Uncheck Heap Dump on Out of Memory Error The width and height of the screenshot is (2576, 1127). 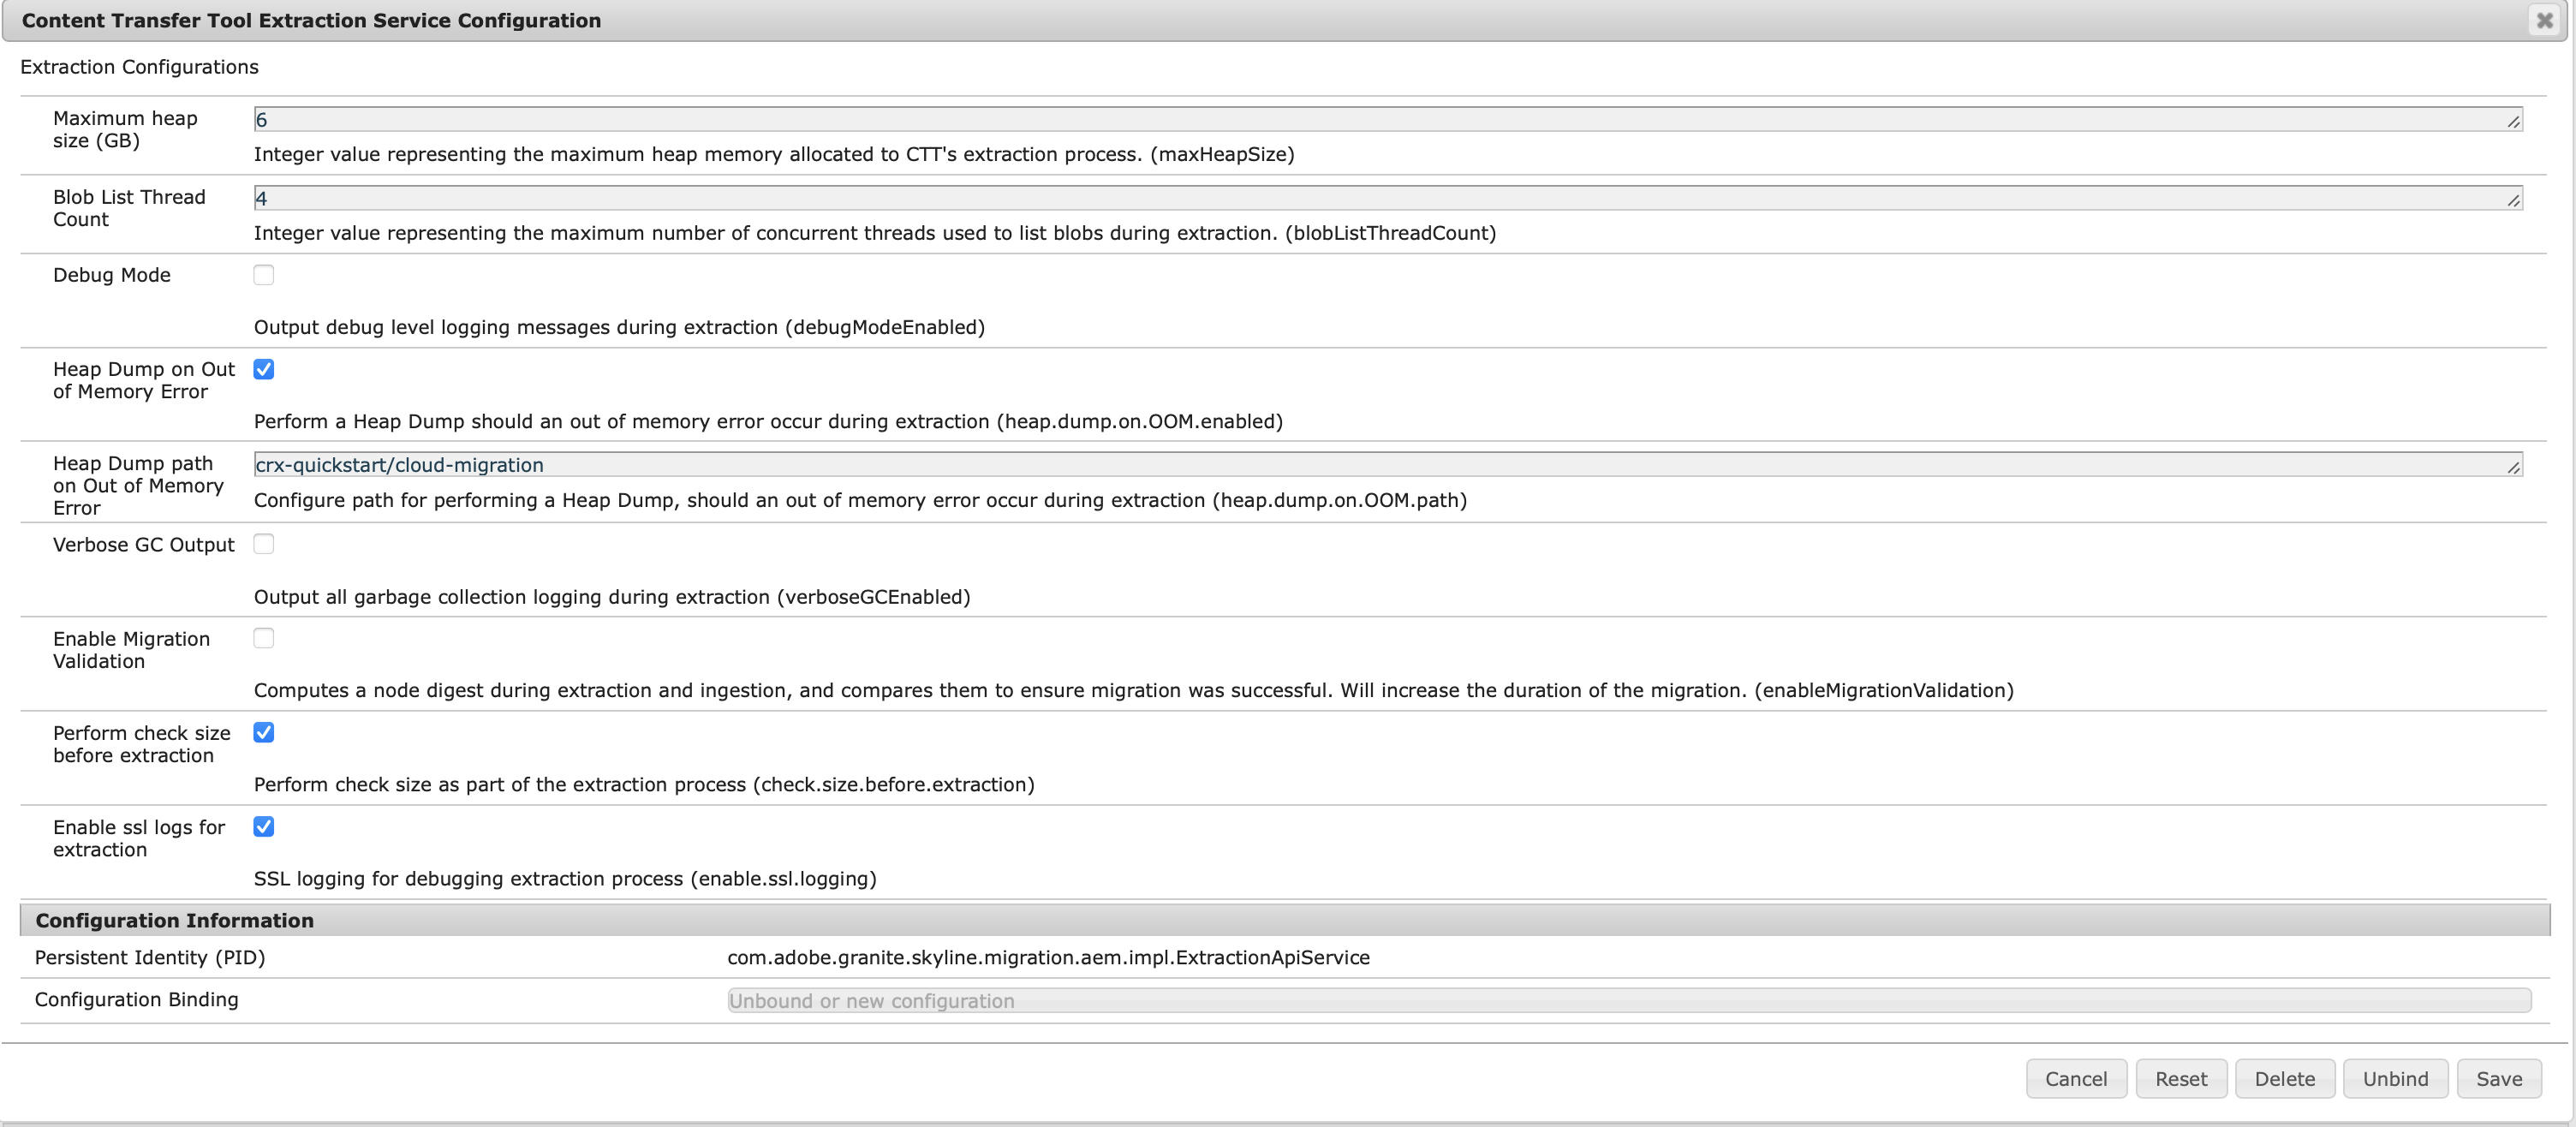click(264, 369)
